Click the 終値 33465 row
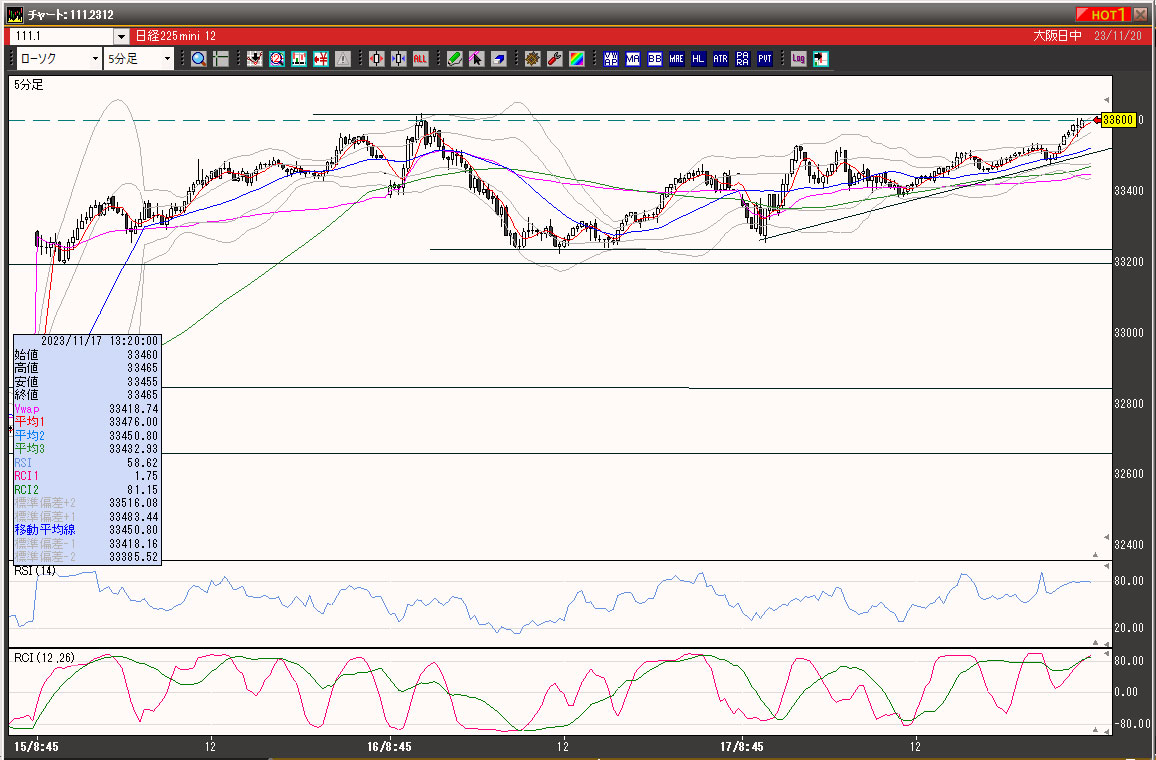Image resolution: width=1156 pixels, height=760 pixels. tap(86, 395)
